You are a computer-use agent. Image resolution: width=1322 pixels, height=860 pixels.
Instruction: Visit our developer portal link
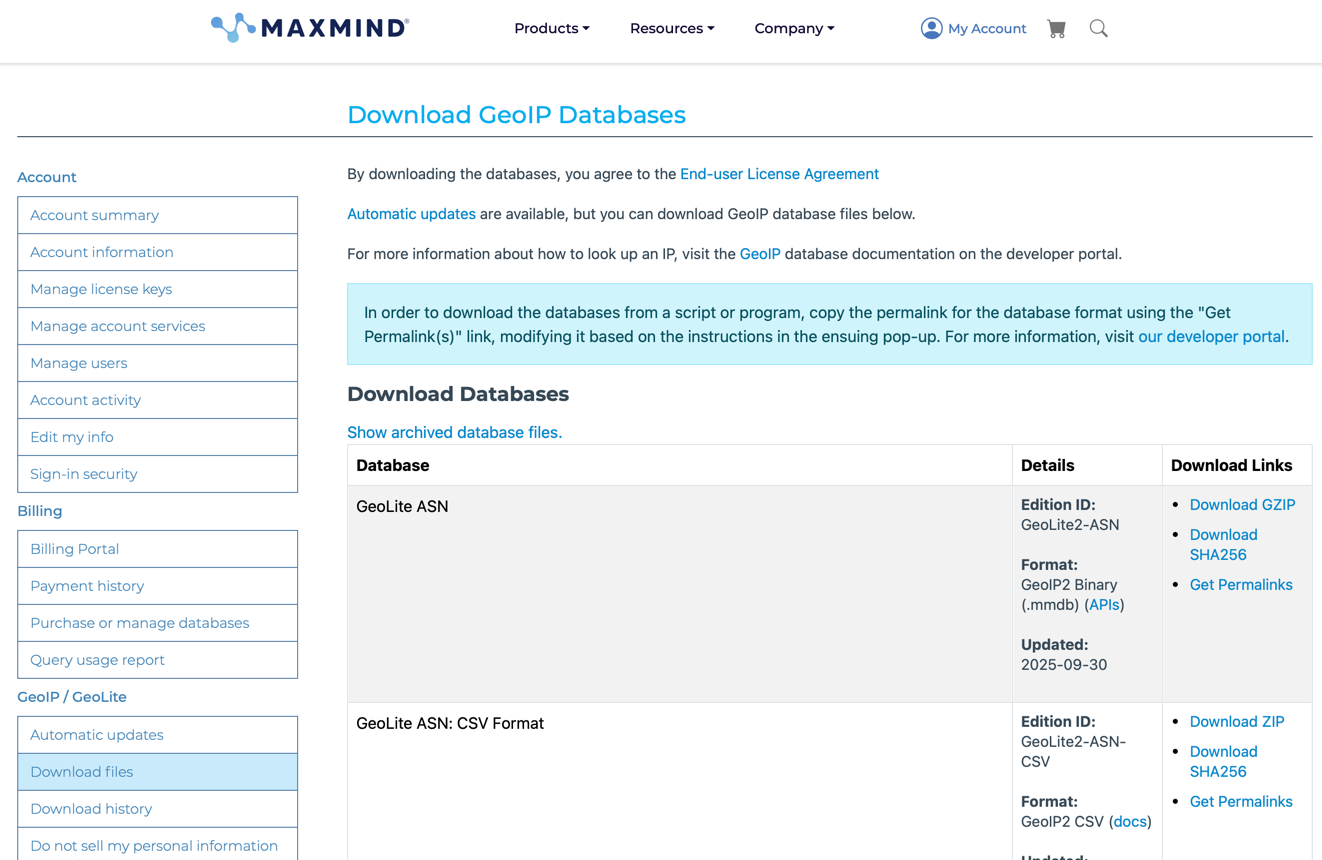1211,337
